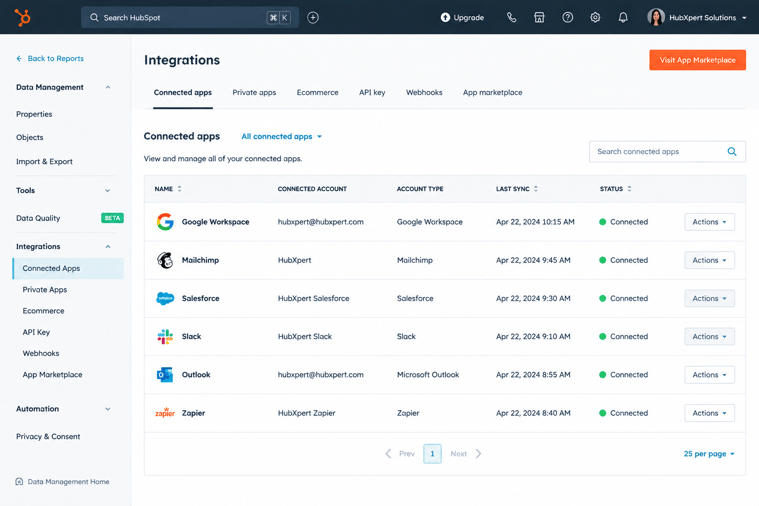Click the Mailchimp monkey icon
This screenshot has height=506, width=759.
click(x=165, y=260)
